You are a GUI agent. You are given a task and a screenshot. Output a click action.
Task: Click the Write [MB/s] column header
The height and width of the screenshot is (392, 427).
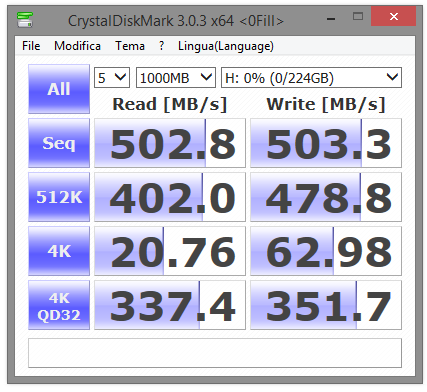pos(326,104)
